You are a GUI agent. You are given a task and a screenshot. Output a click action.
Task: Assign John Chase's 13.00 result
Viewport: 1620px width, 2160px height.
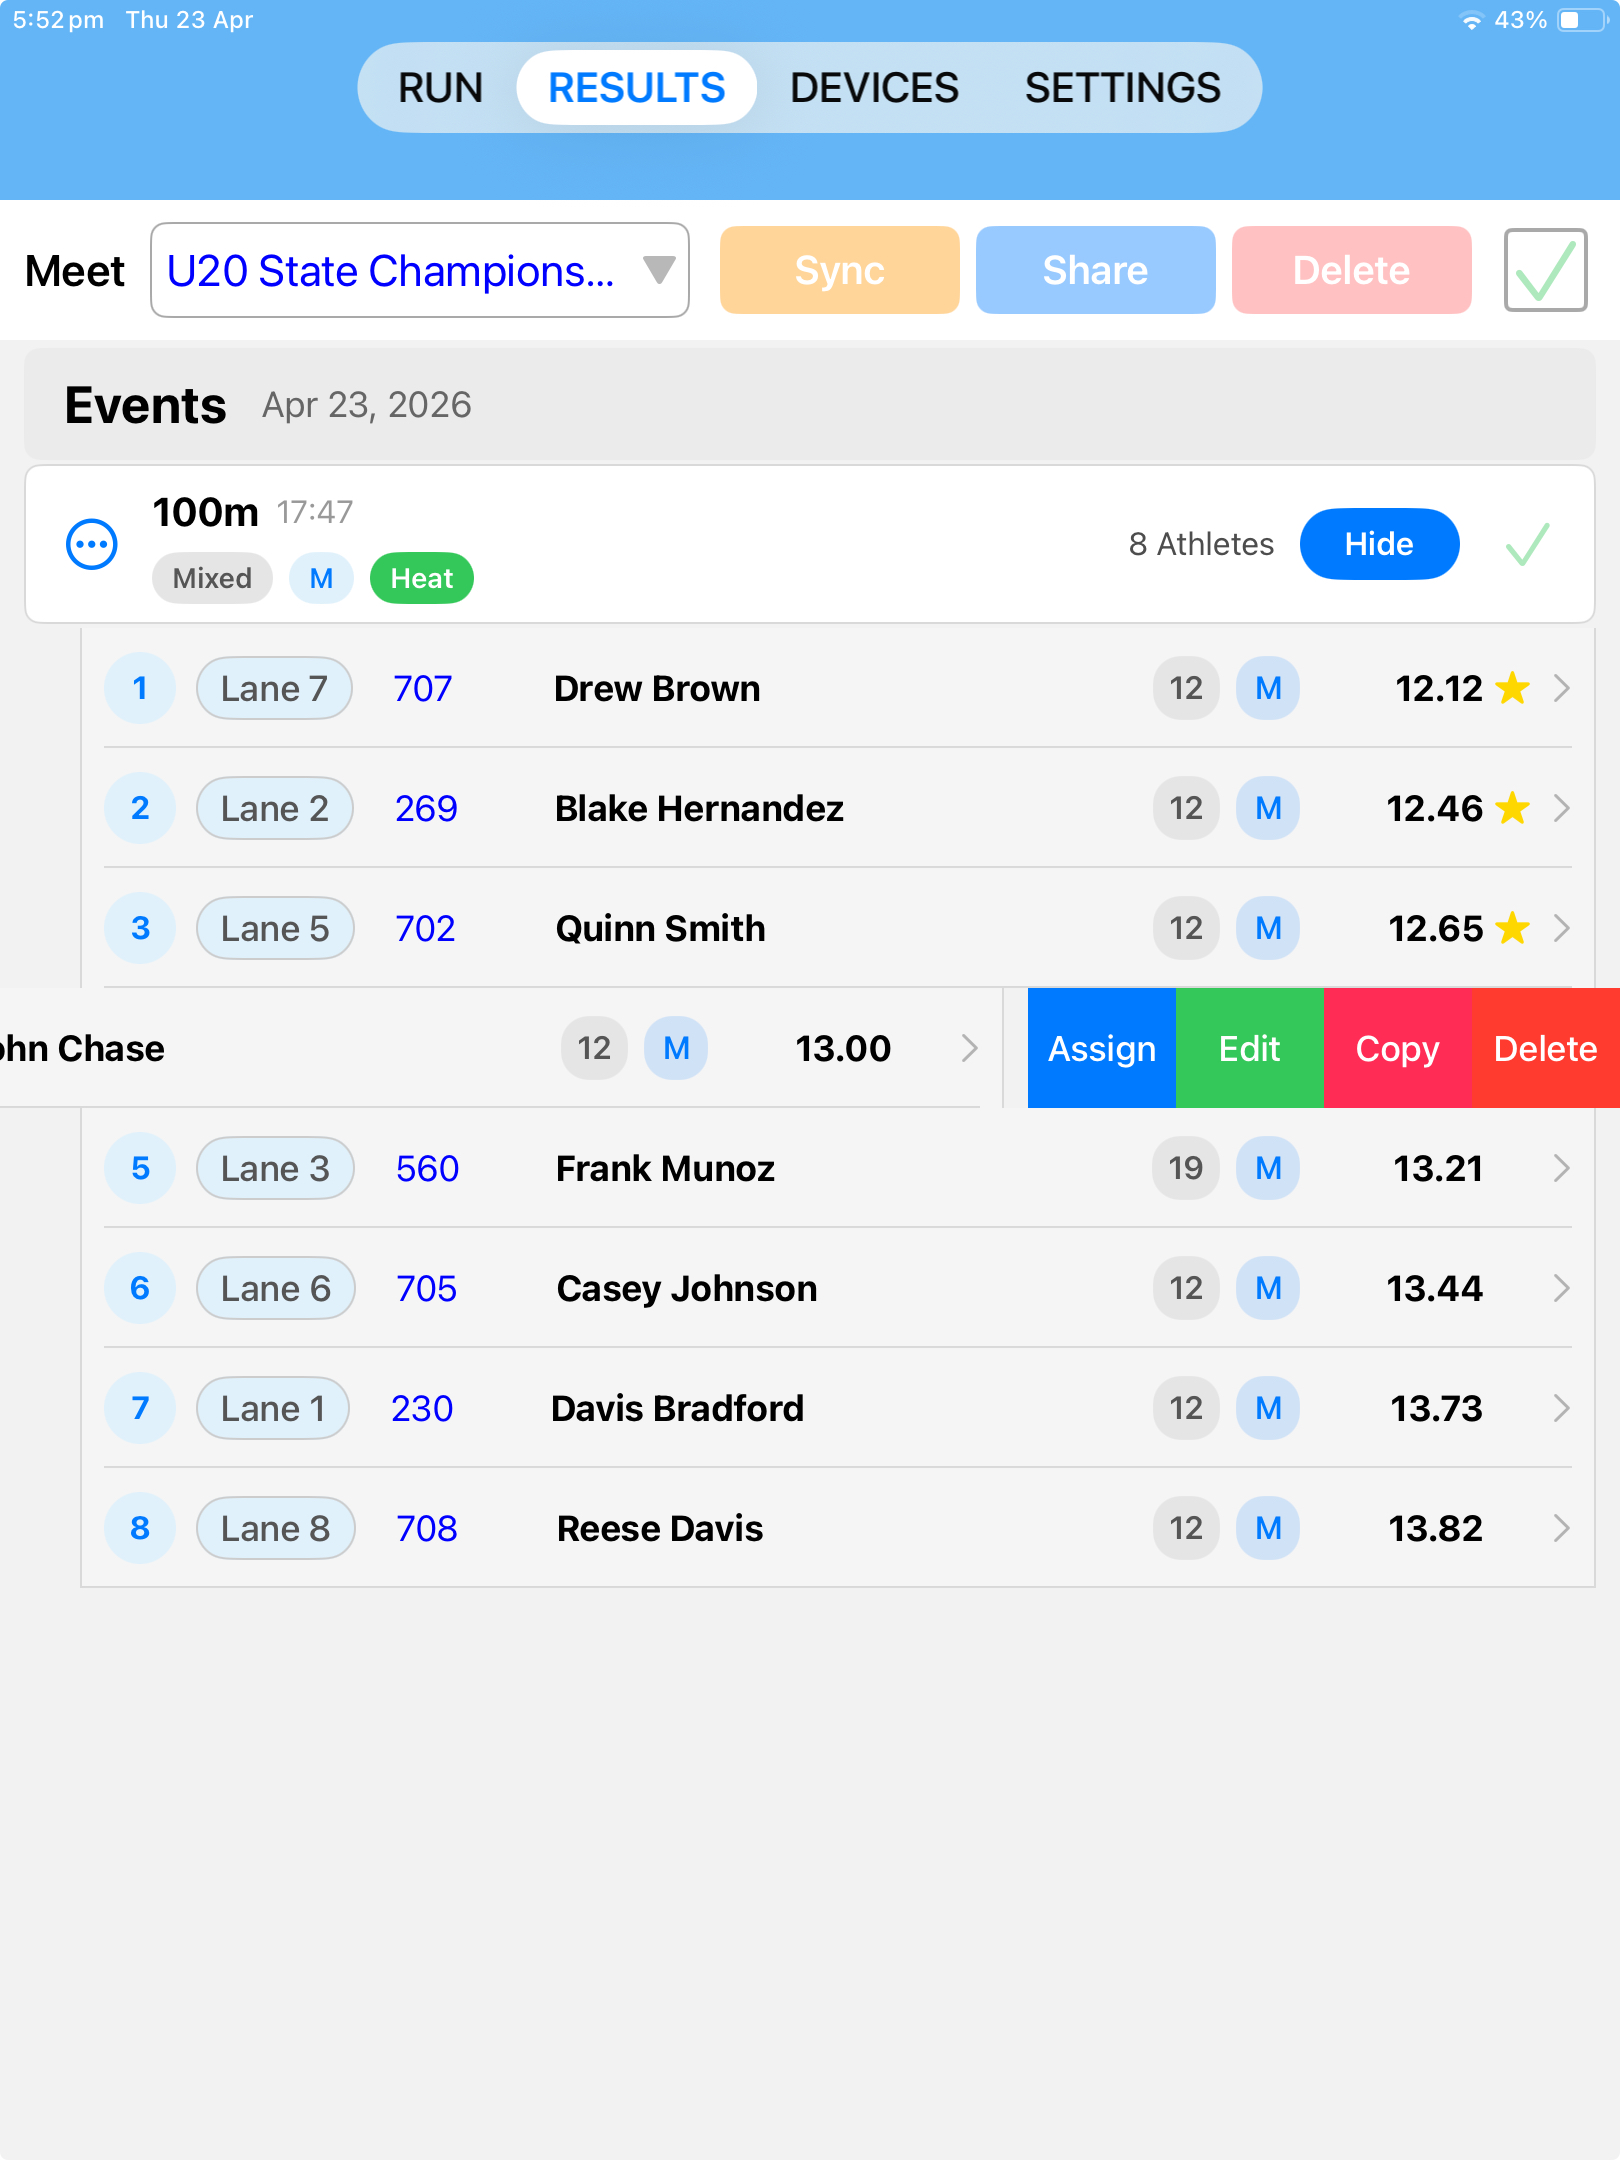(x=1101, y=1048)
